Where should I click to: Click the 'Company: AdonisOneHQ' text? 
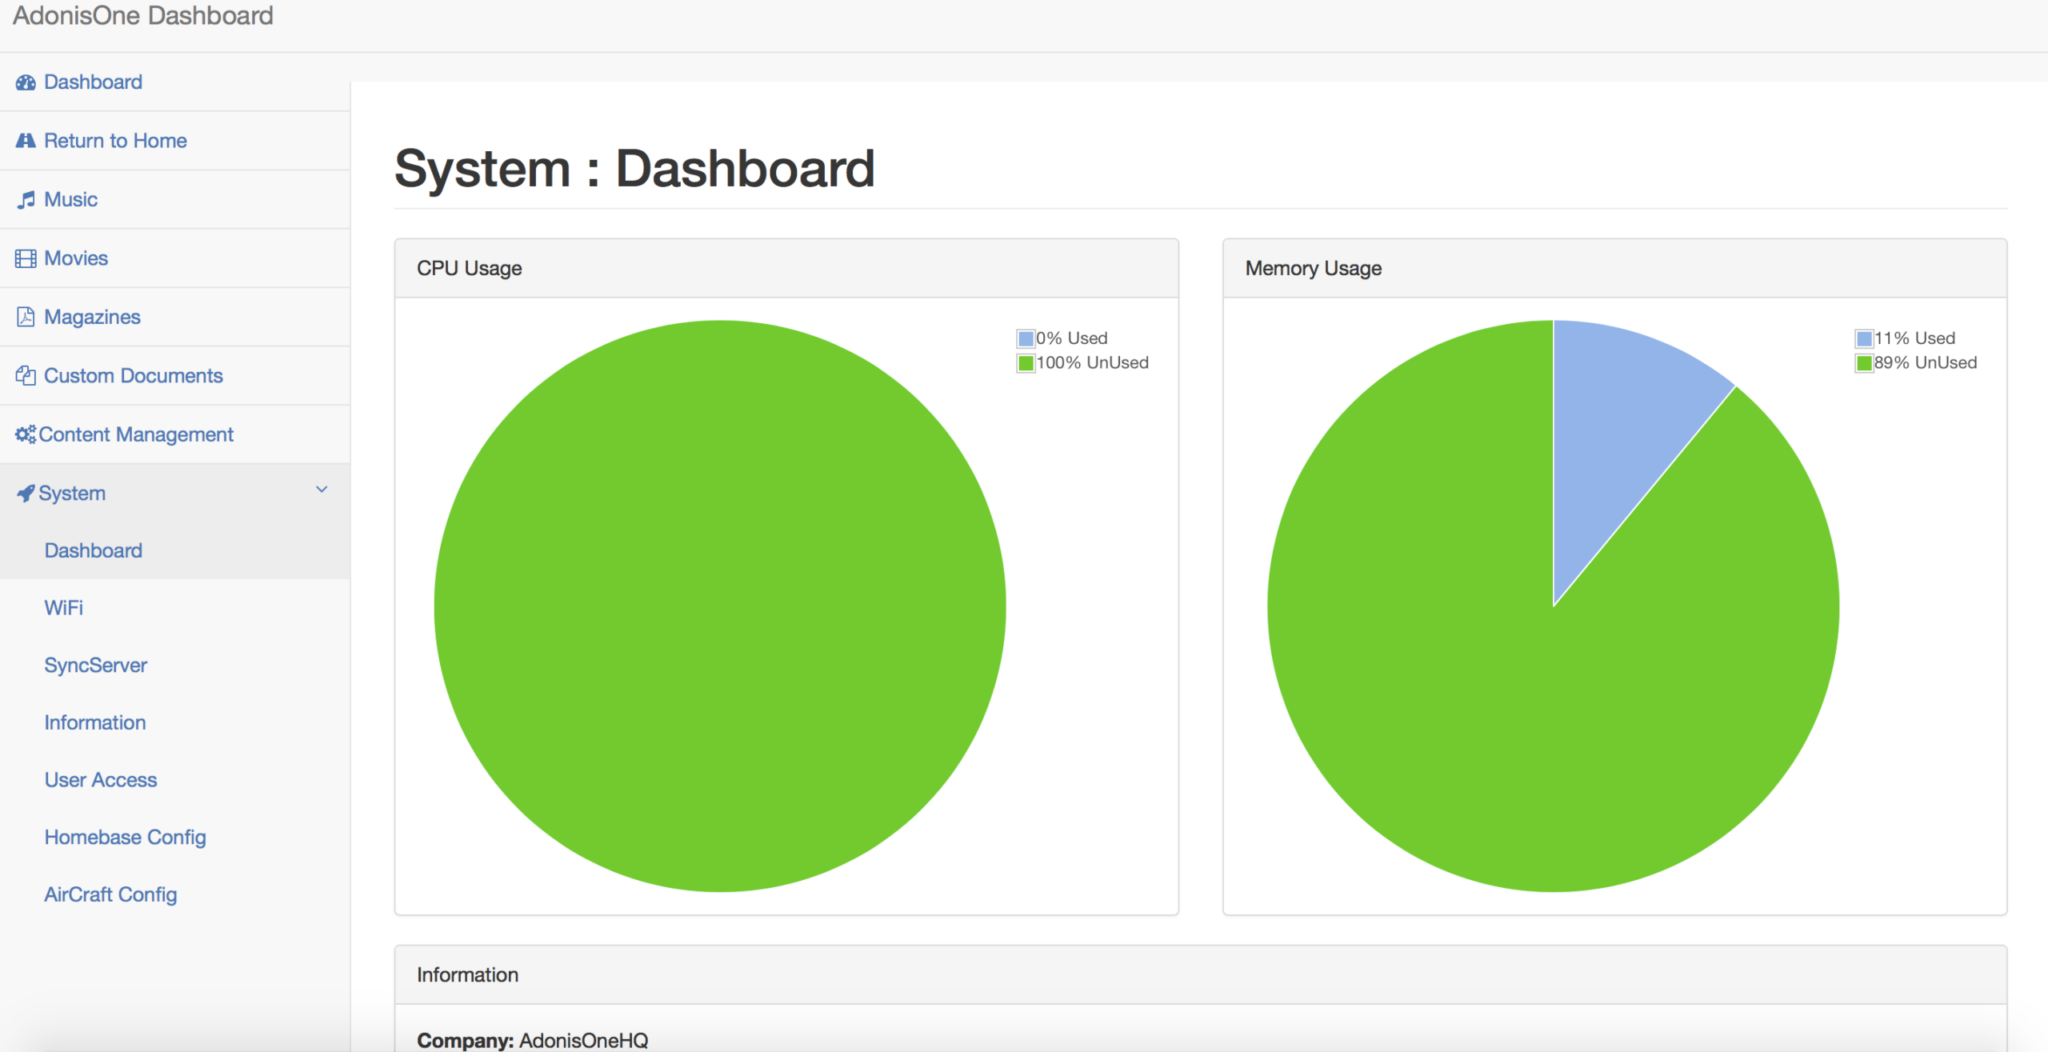coord(532,1040)
